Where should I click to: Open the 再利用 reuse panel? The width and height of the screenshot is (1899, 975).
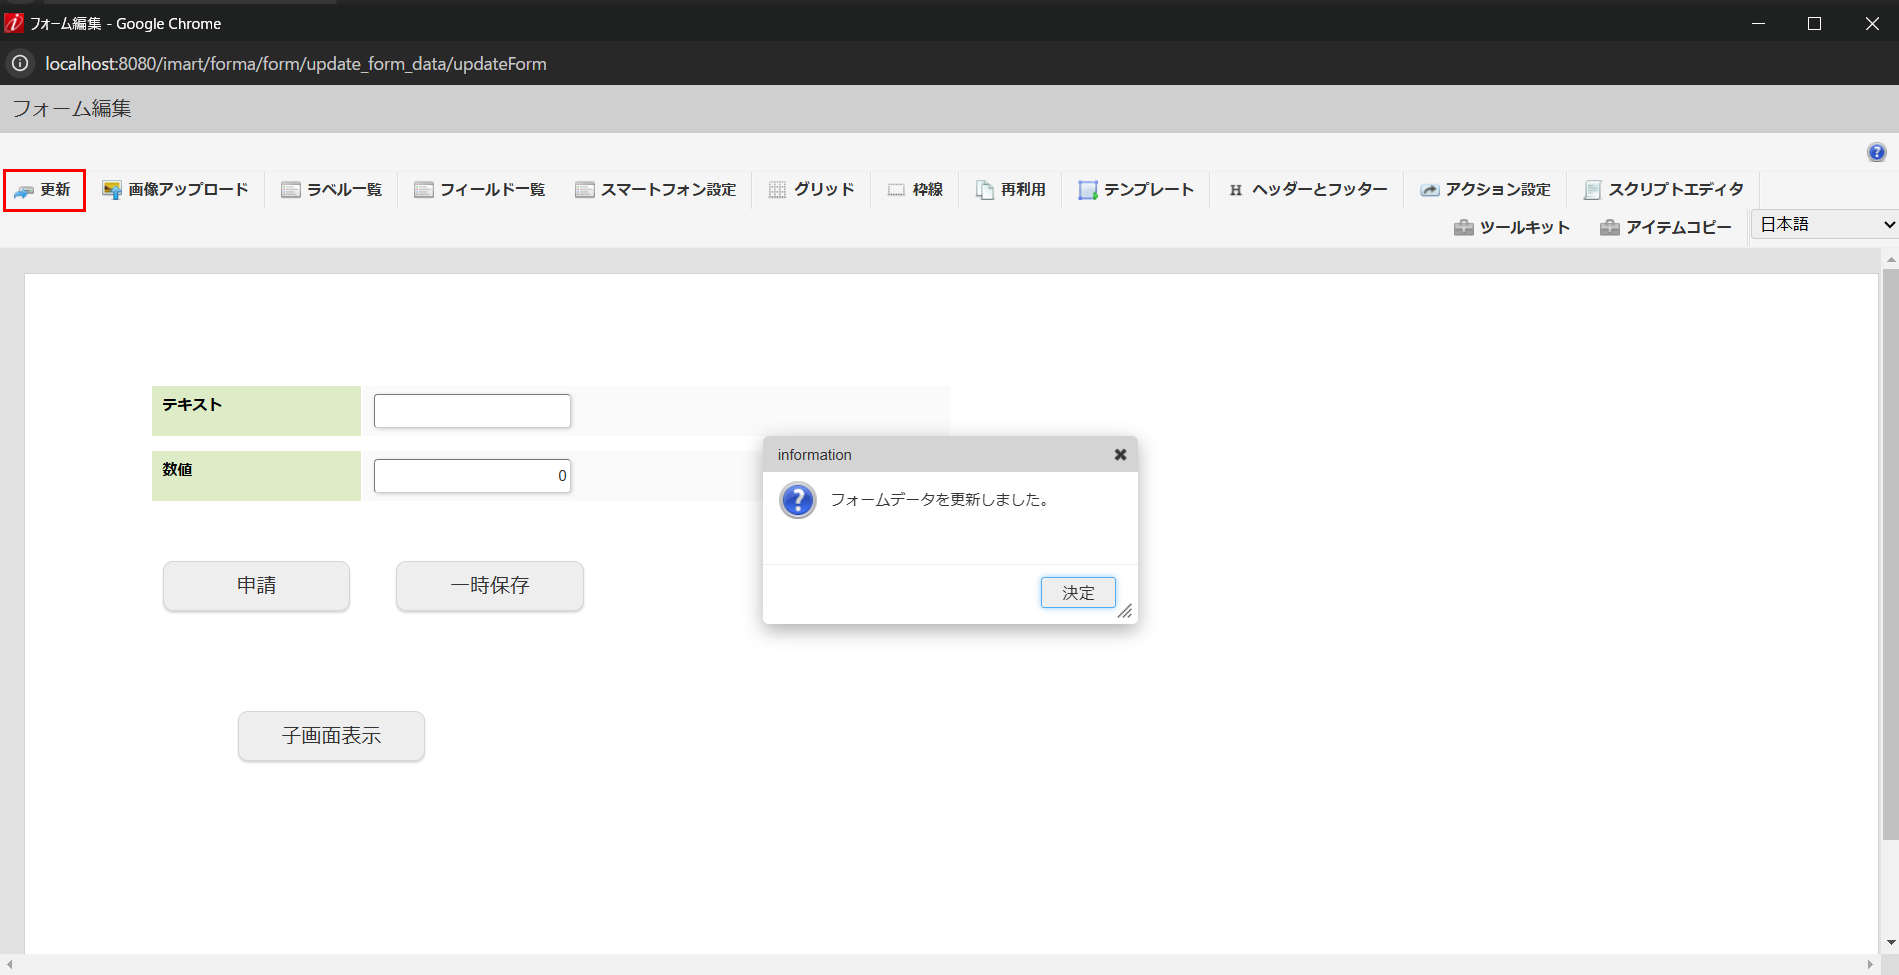point(1010,189)
